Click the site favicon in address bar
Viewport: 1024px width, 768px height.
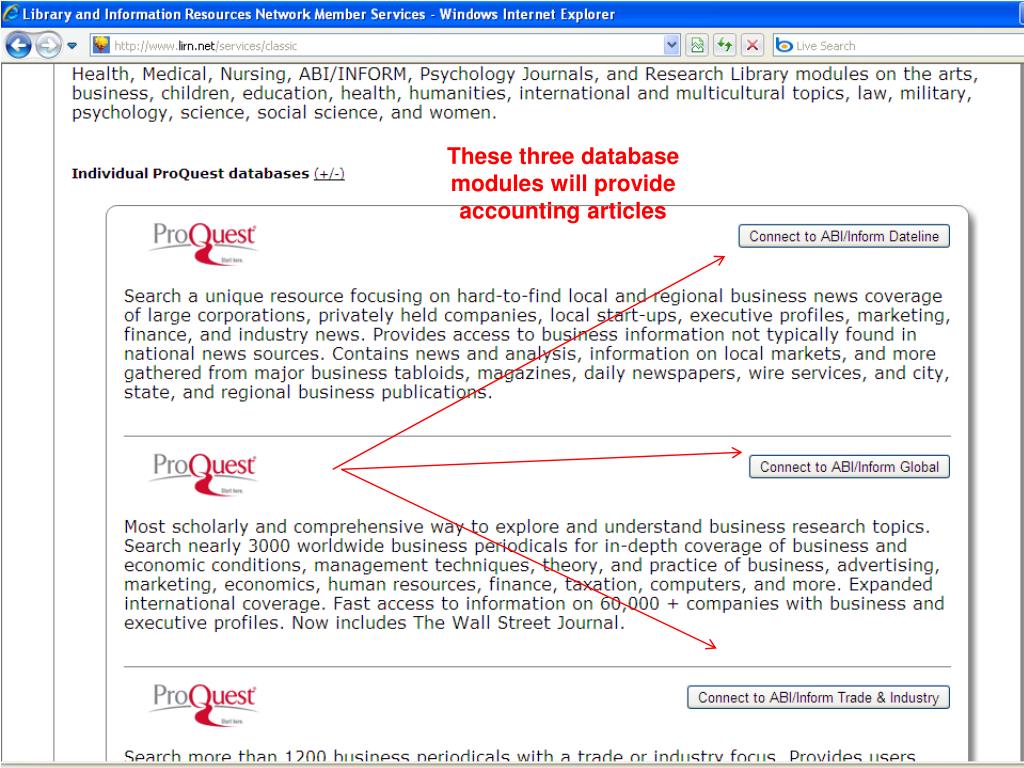[101, 45]
